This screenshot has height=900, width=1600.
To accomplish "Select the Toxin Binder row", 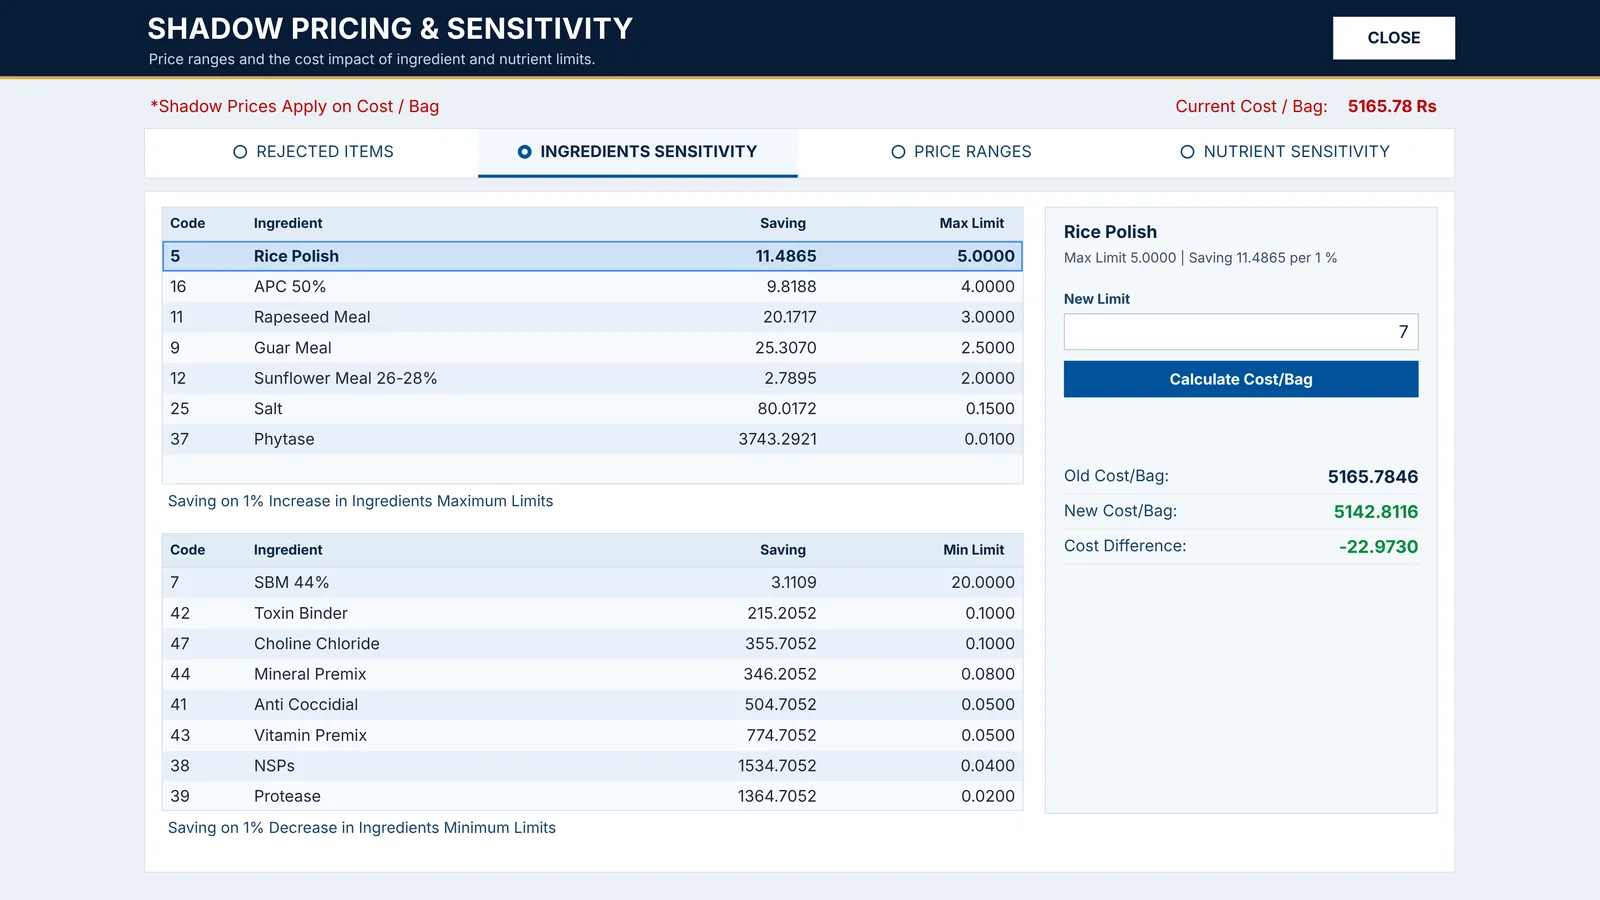I will coord(592,613).
